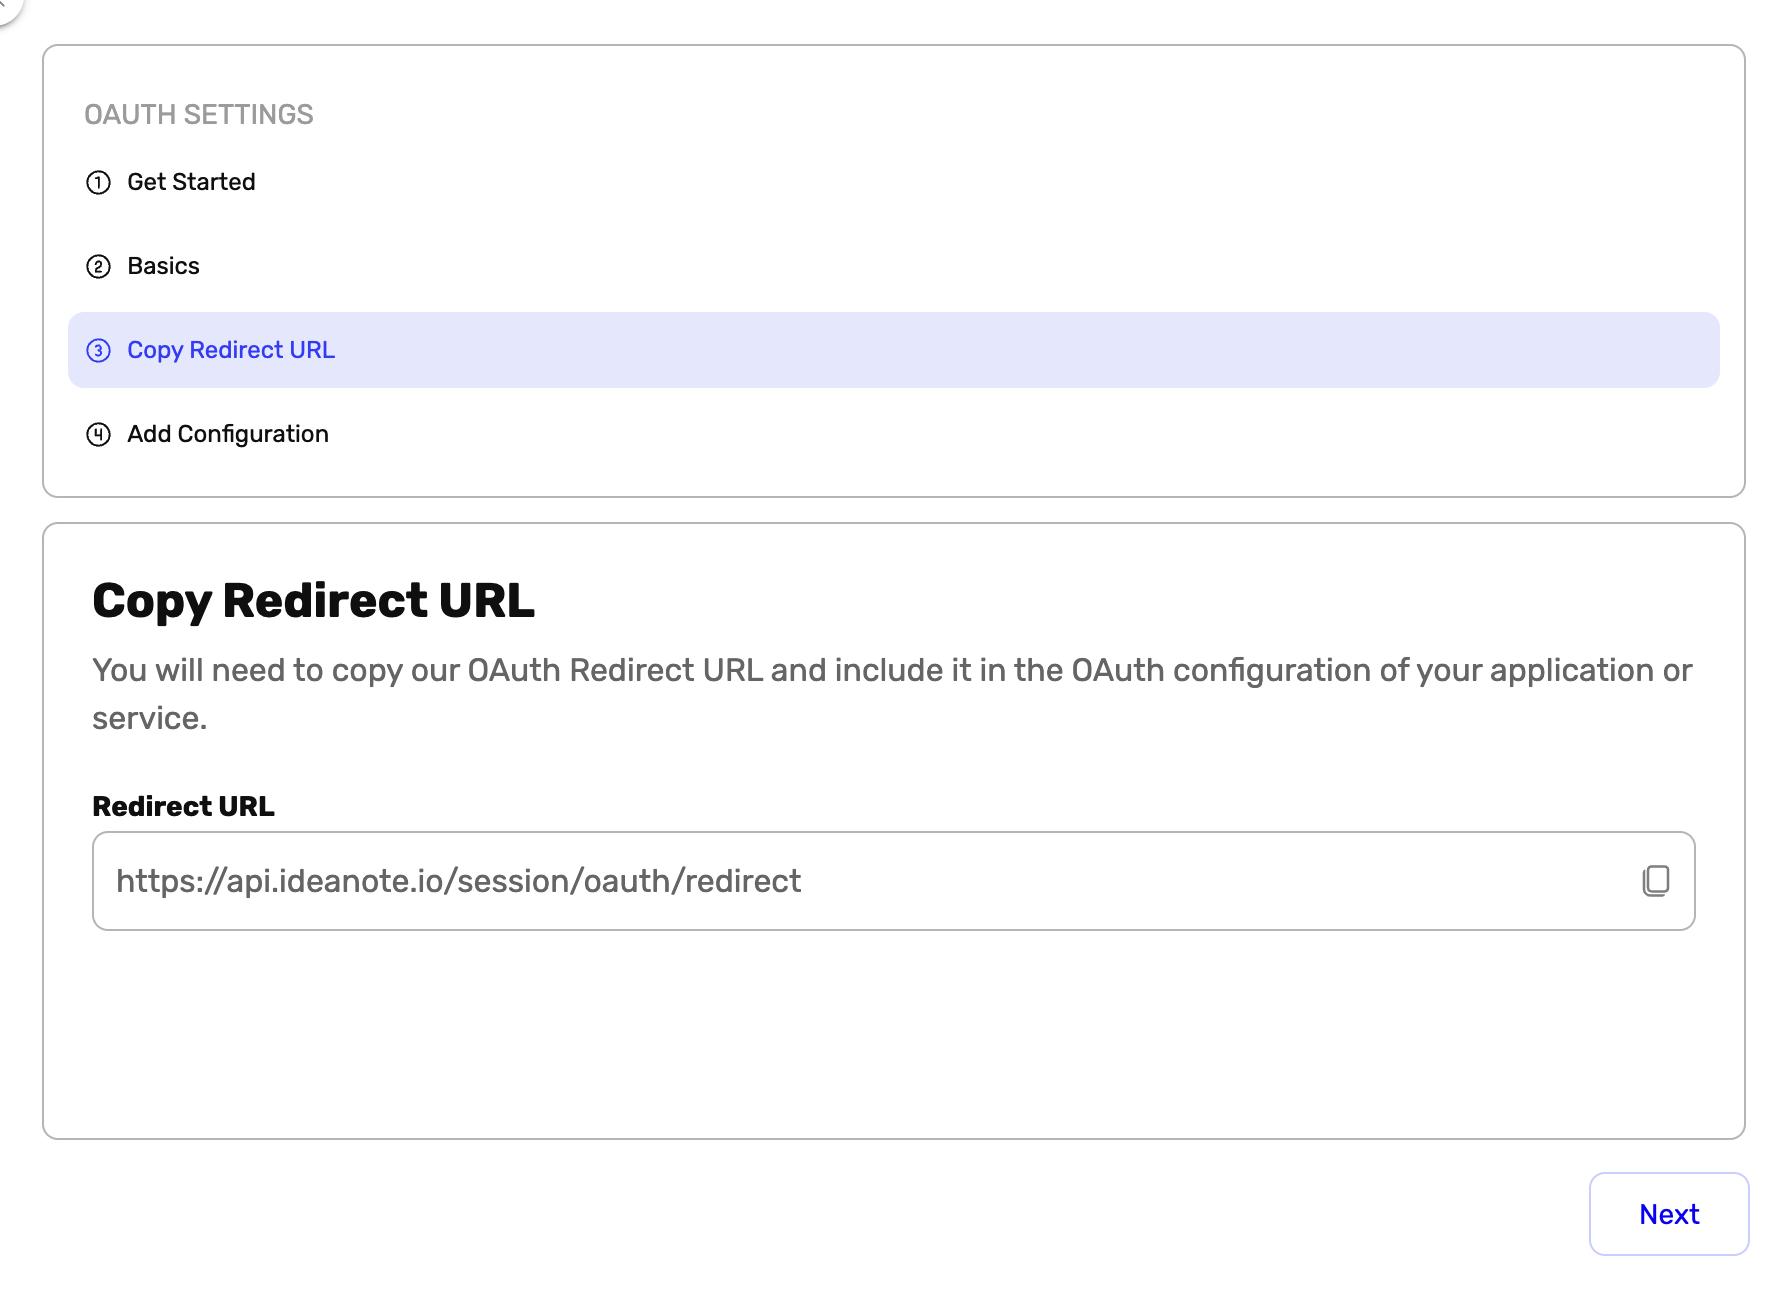Image resolution: width=1787 pixels, height=1293 pixels.
Task: Click inside the Redirect URL input field
Action: (700, 881)
